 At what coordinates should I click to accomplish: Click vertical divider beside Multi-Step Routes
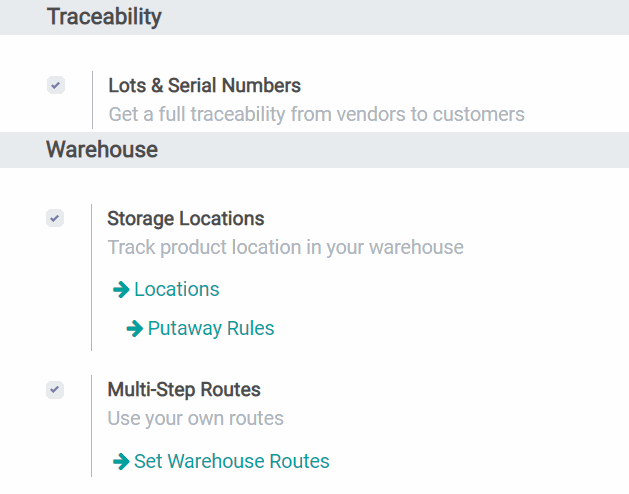91,428
